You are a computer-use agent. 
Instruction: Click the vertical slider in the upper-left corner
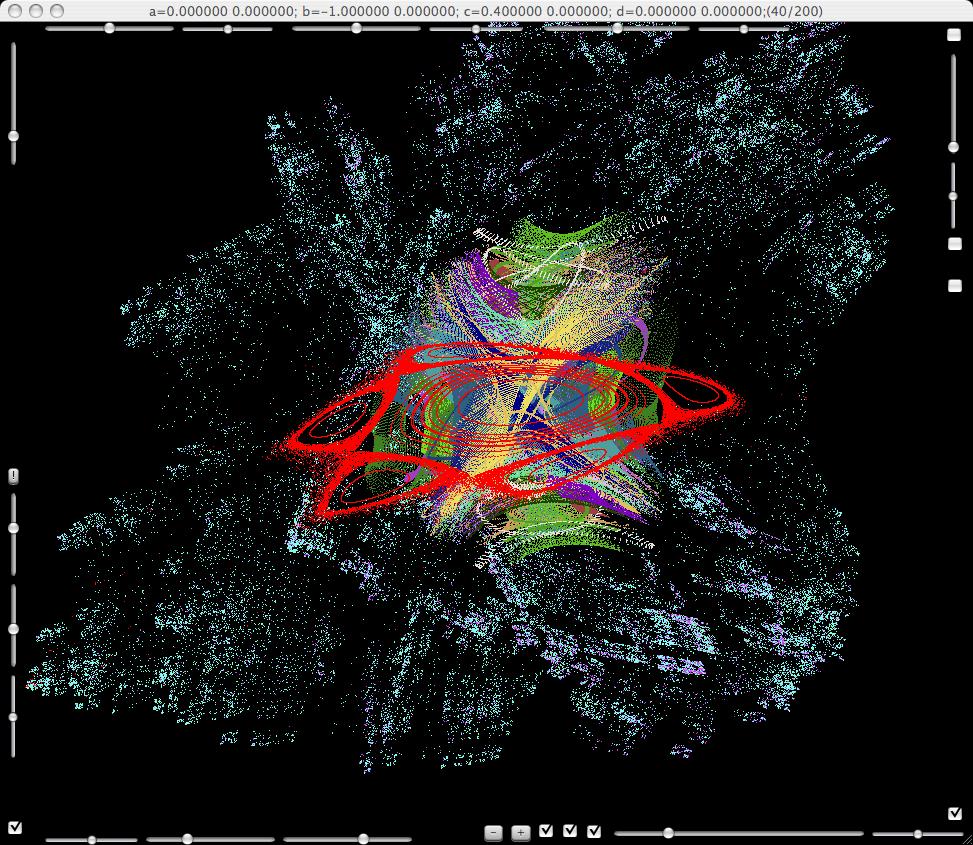click(x=13, y=103)
